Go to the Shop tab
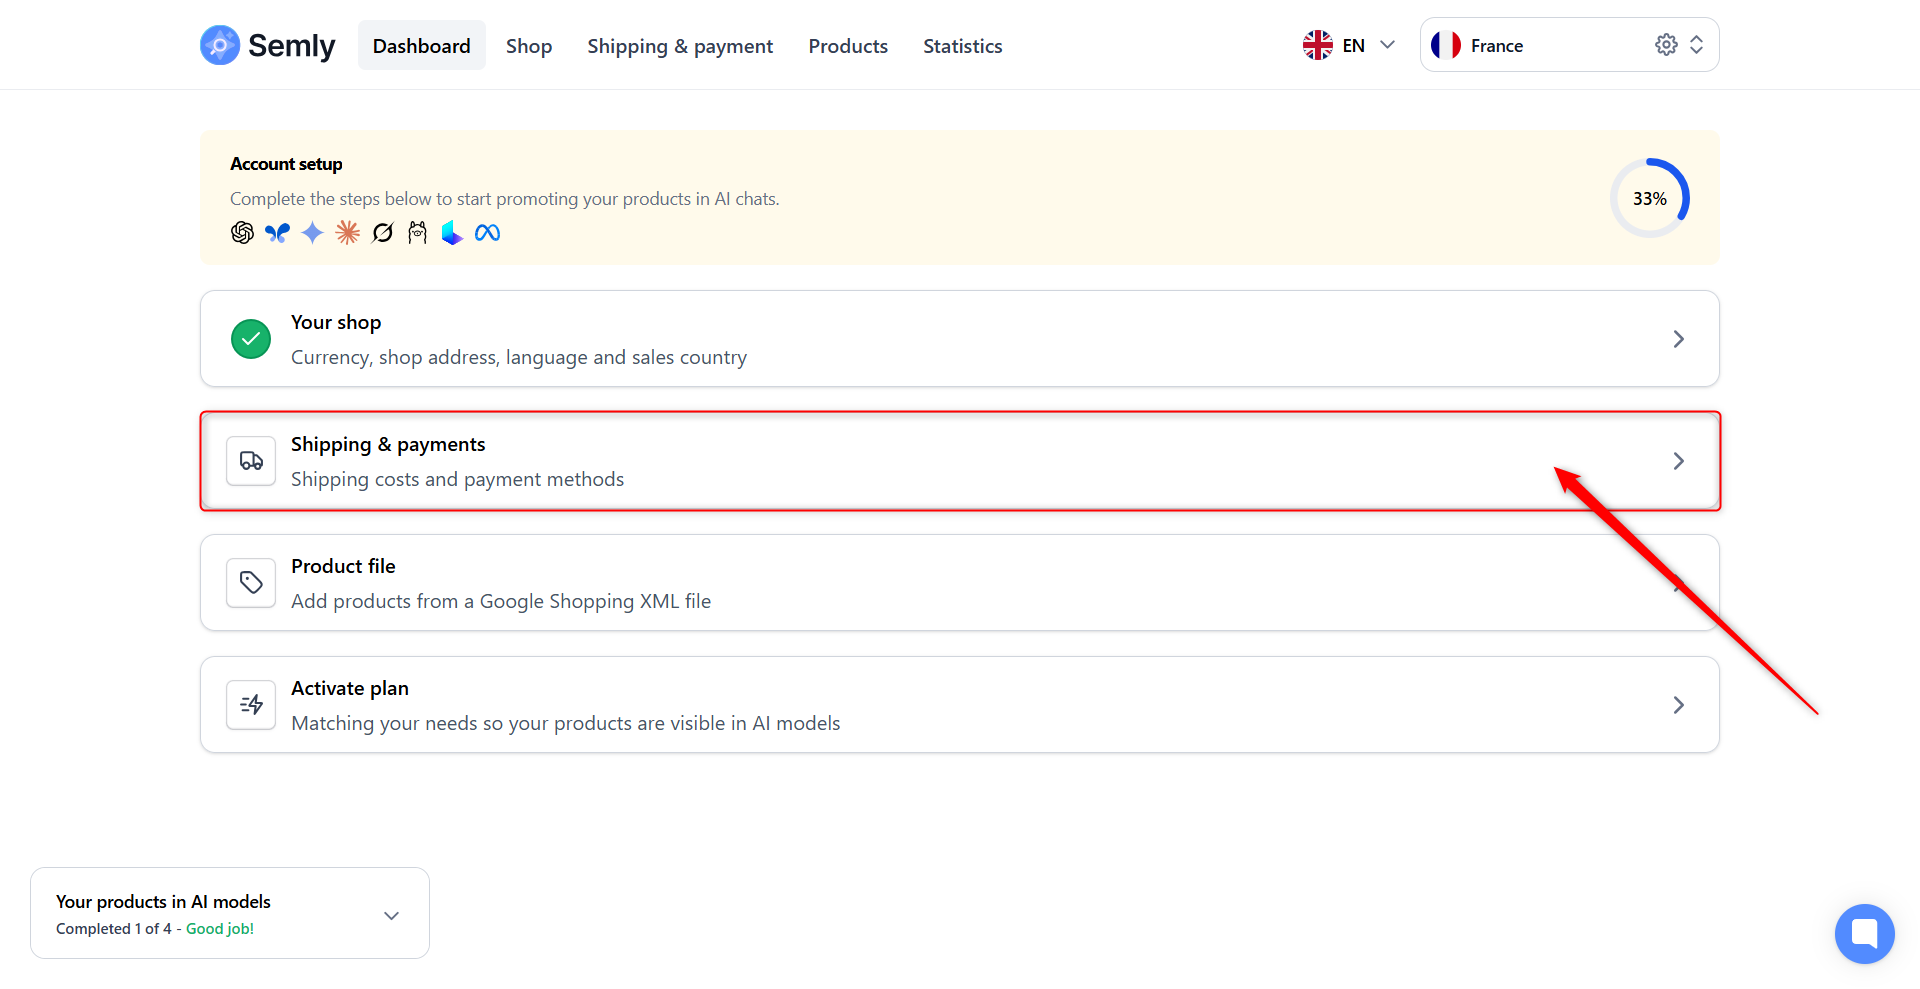1920x989 pixels. [x=529, y=46]
